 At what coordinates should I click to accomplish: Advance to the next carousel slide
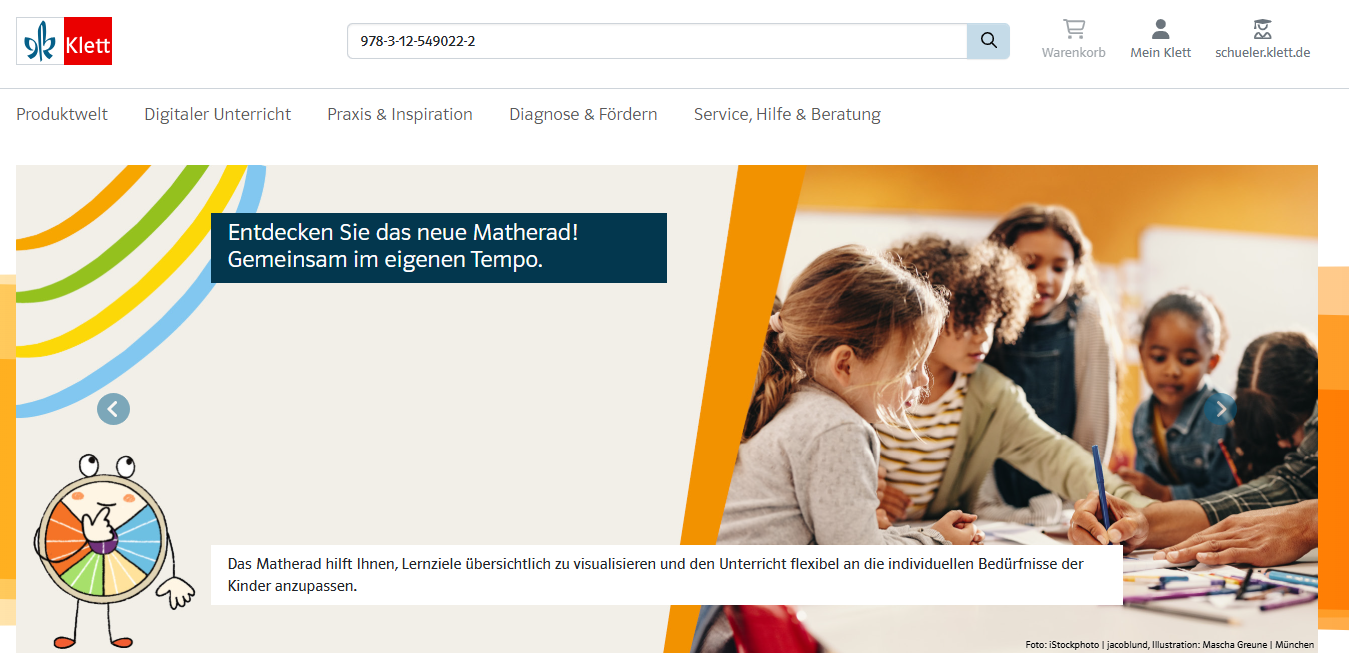point(1220,408)
